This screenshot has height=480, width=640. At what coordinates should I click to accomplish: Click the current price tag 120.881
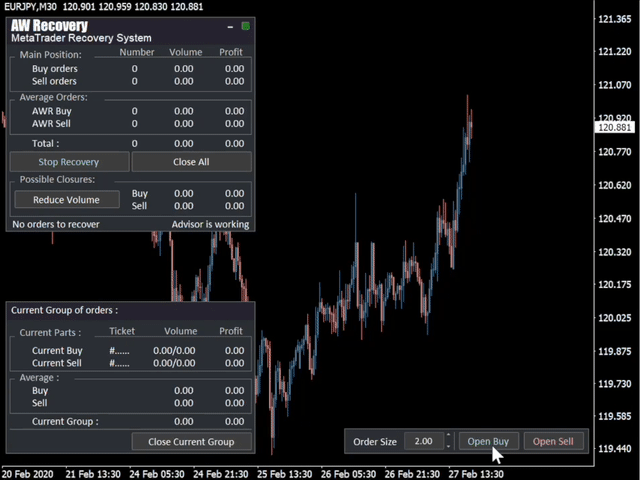tap(614, 128)
